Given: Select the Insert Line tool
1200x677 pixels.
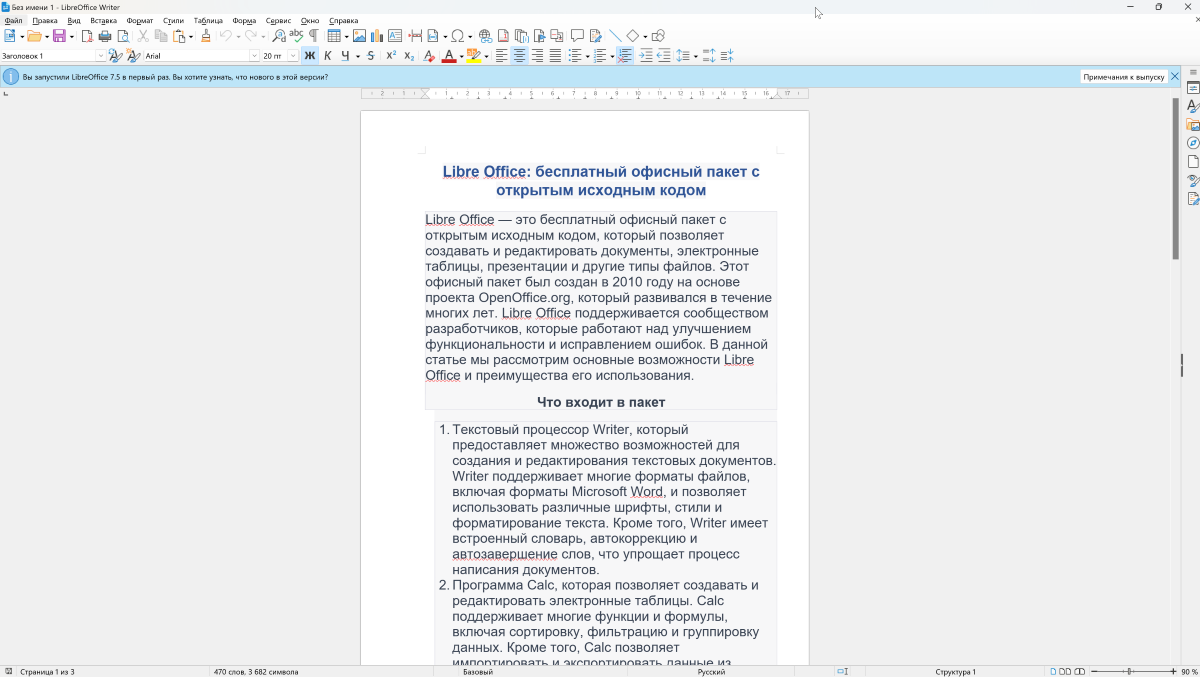Looking at the screenshot, I should coord(615,36).
